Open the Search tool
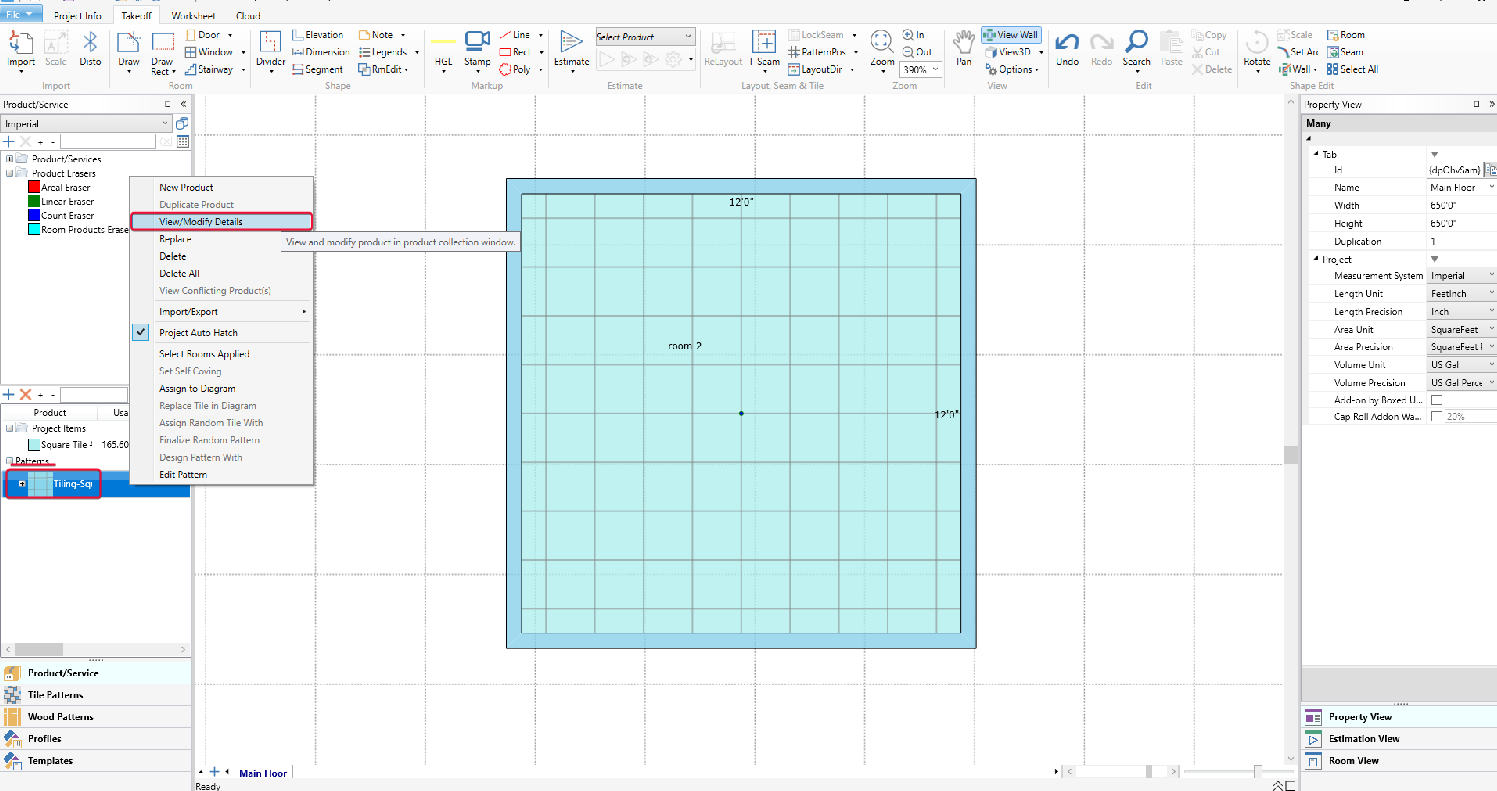Viewport: 1497px width, 791px height. 1136,49
